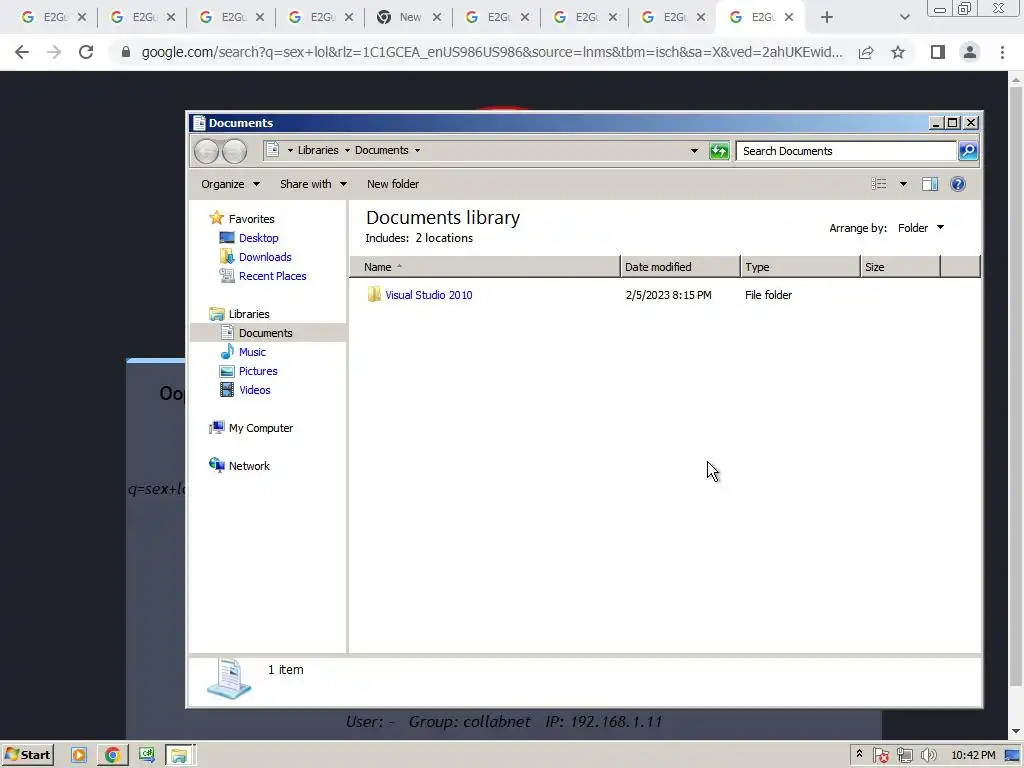The image size is (1024, 768).
Task: Expand dropdown arrow after Documents breadcrumb
Action: pyautogui.click(x=417, y=150)
